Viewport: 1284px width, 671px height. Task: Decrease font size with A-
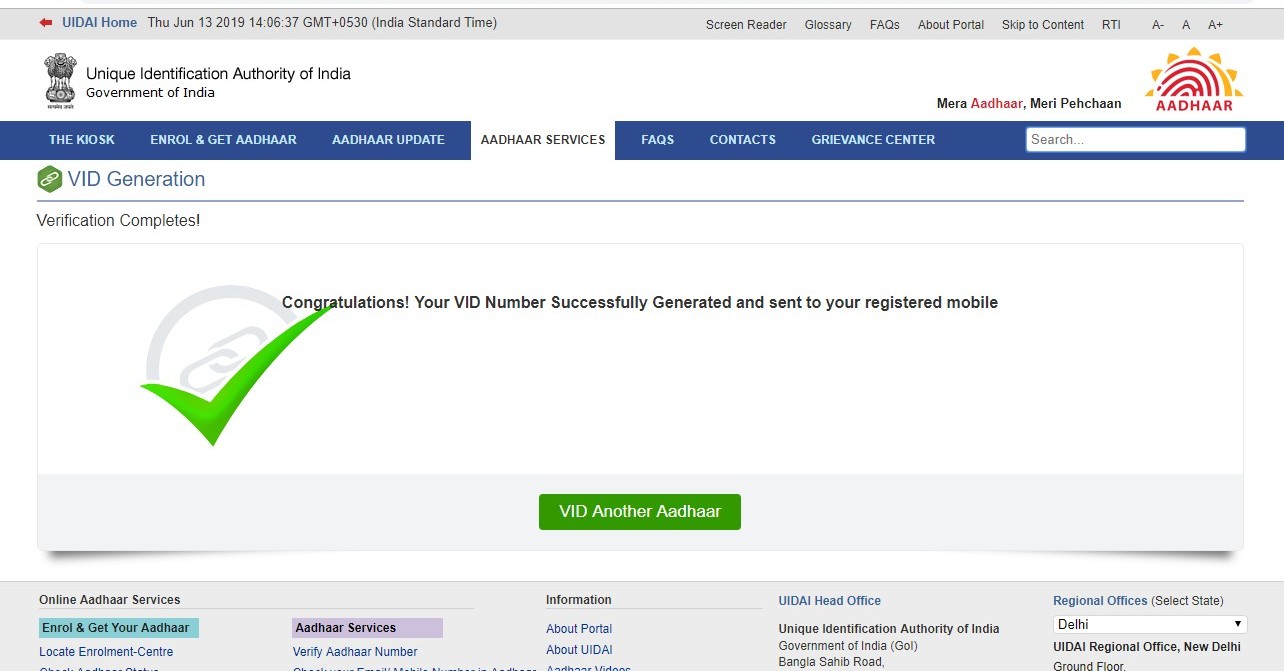(1158, 25)
